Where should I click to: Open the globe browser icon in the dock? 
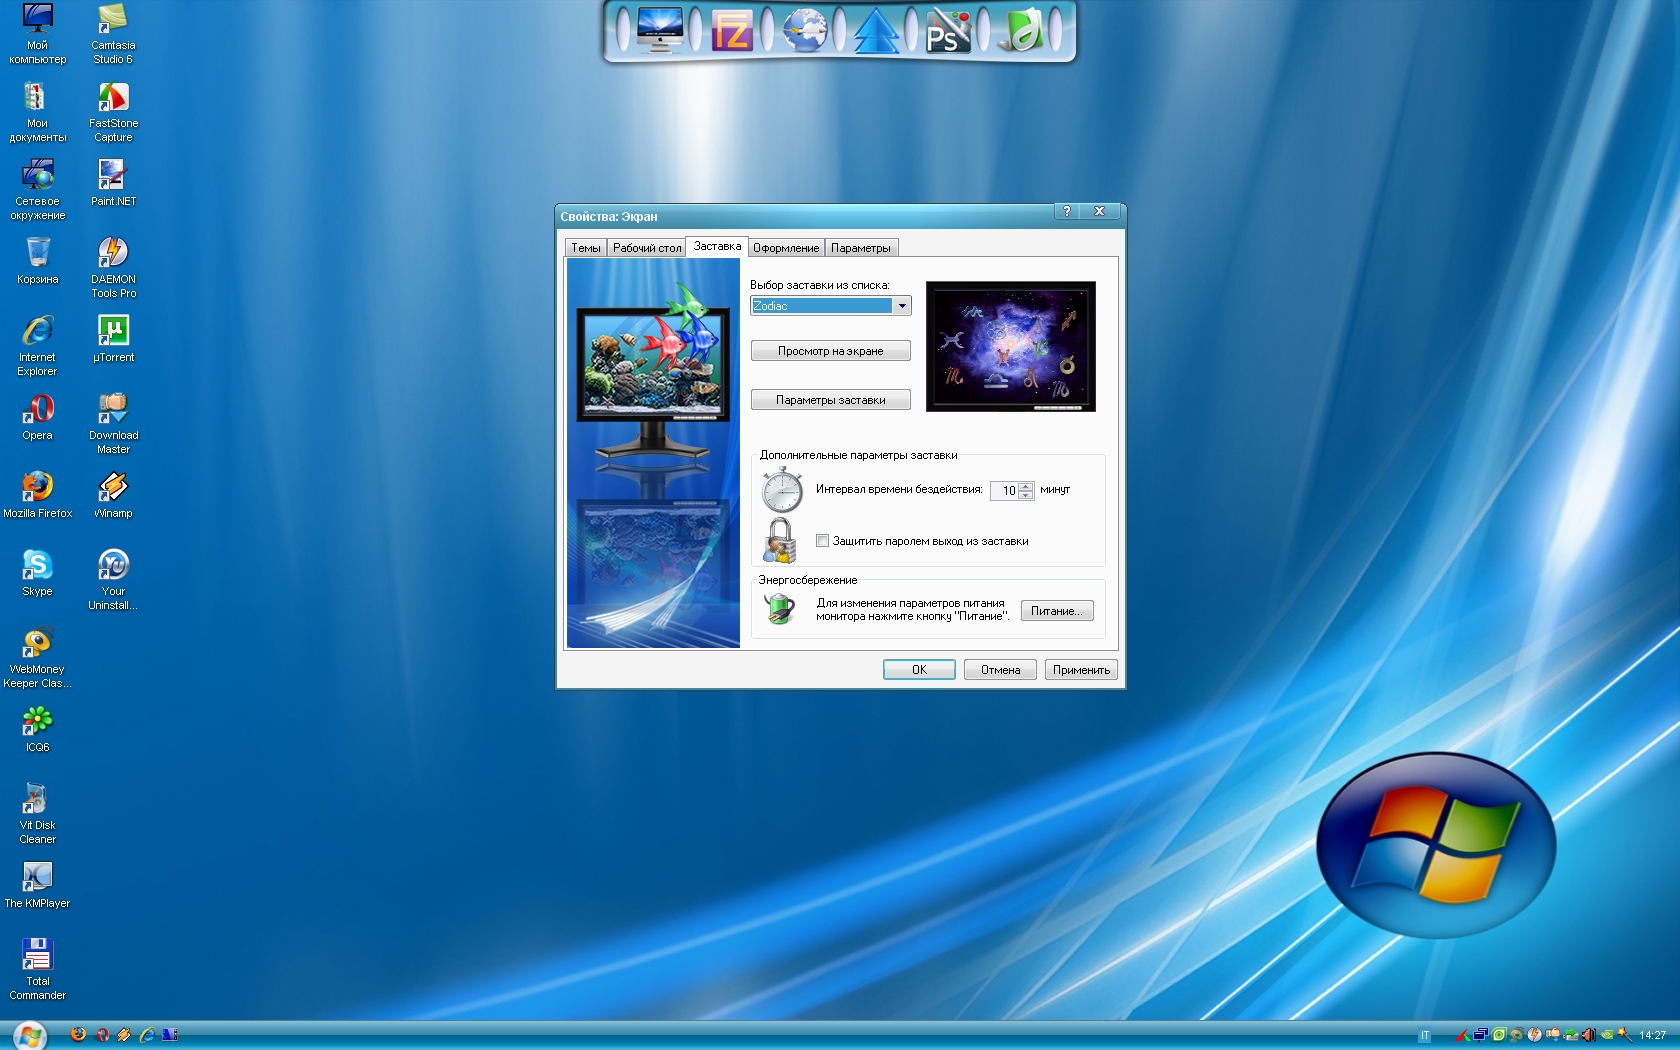[804, 30]
